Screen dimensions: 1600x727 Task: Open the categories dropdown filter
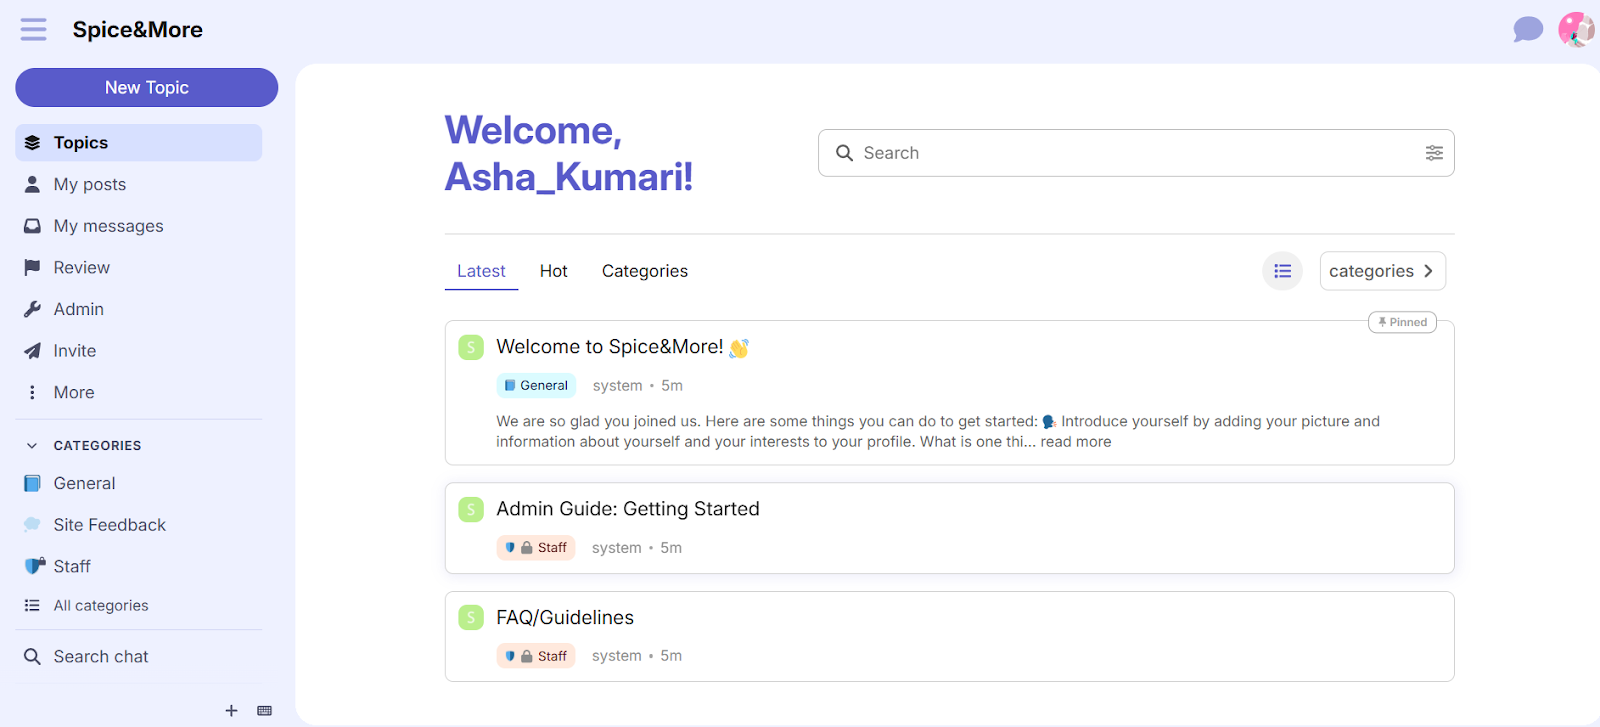pyautogui.click(x=1383, y=271)
